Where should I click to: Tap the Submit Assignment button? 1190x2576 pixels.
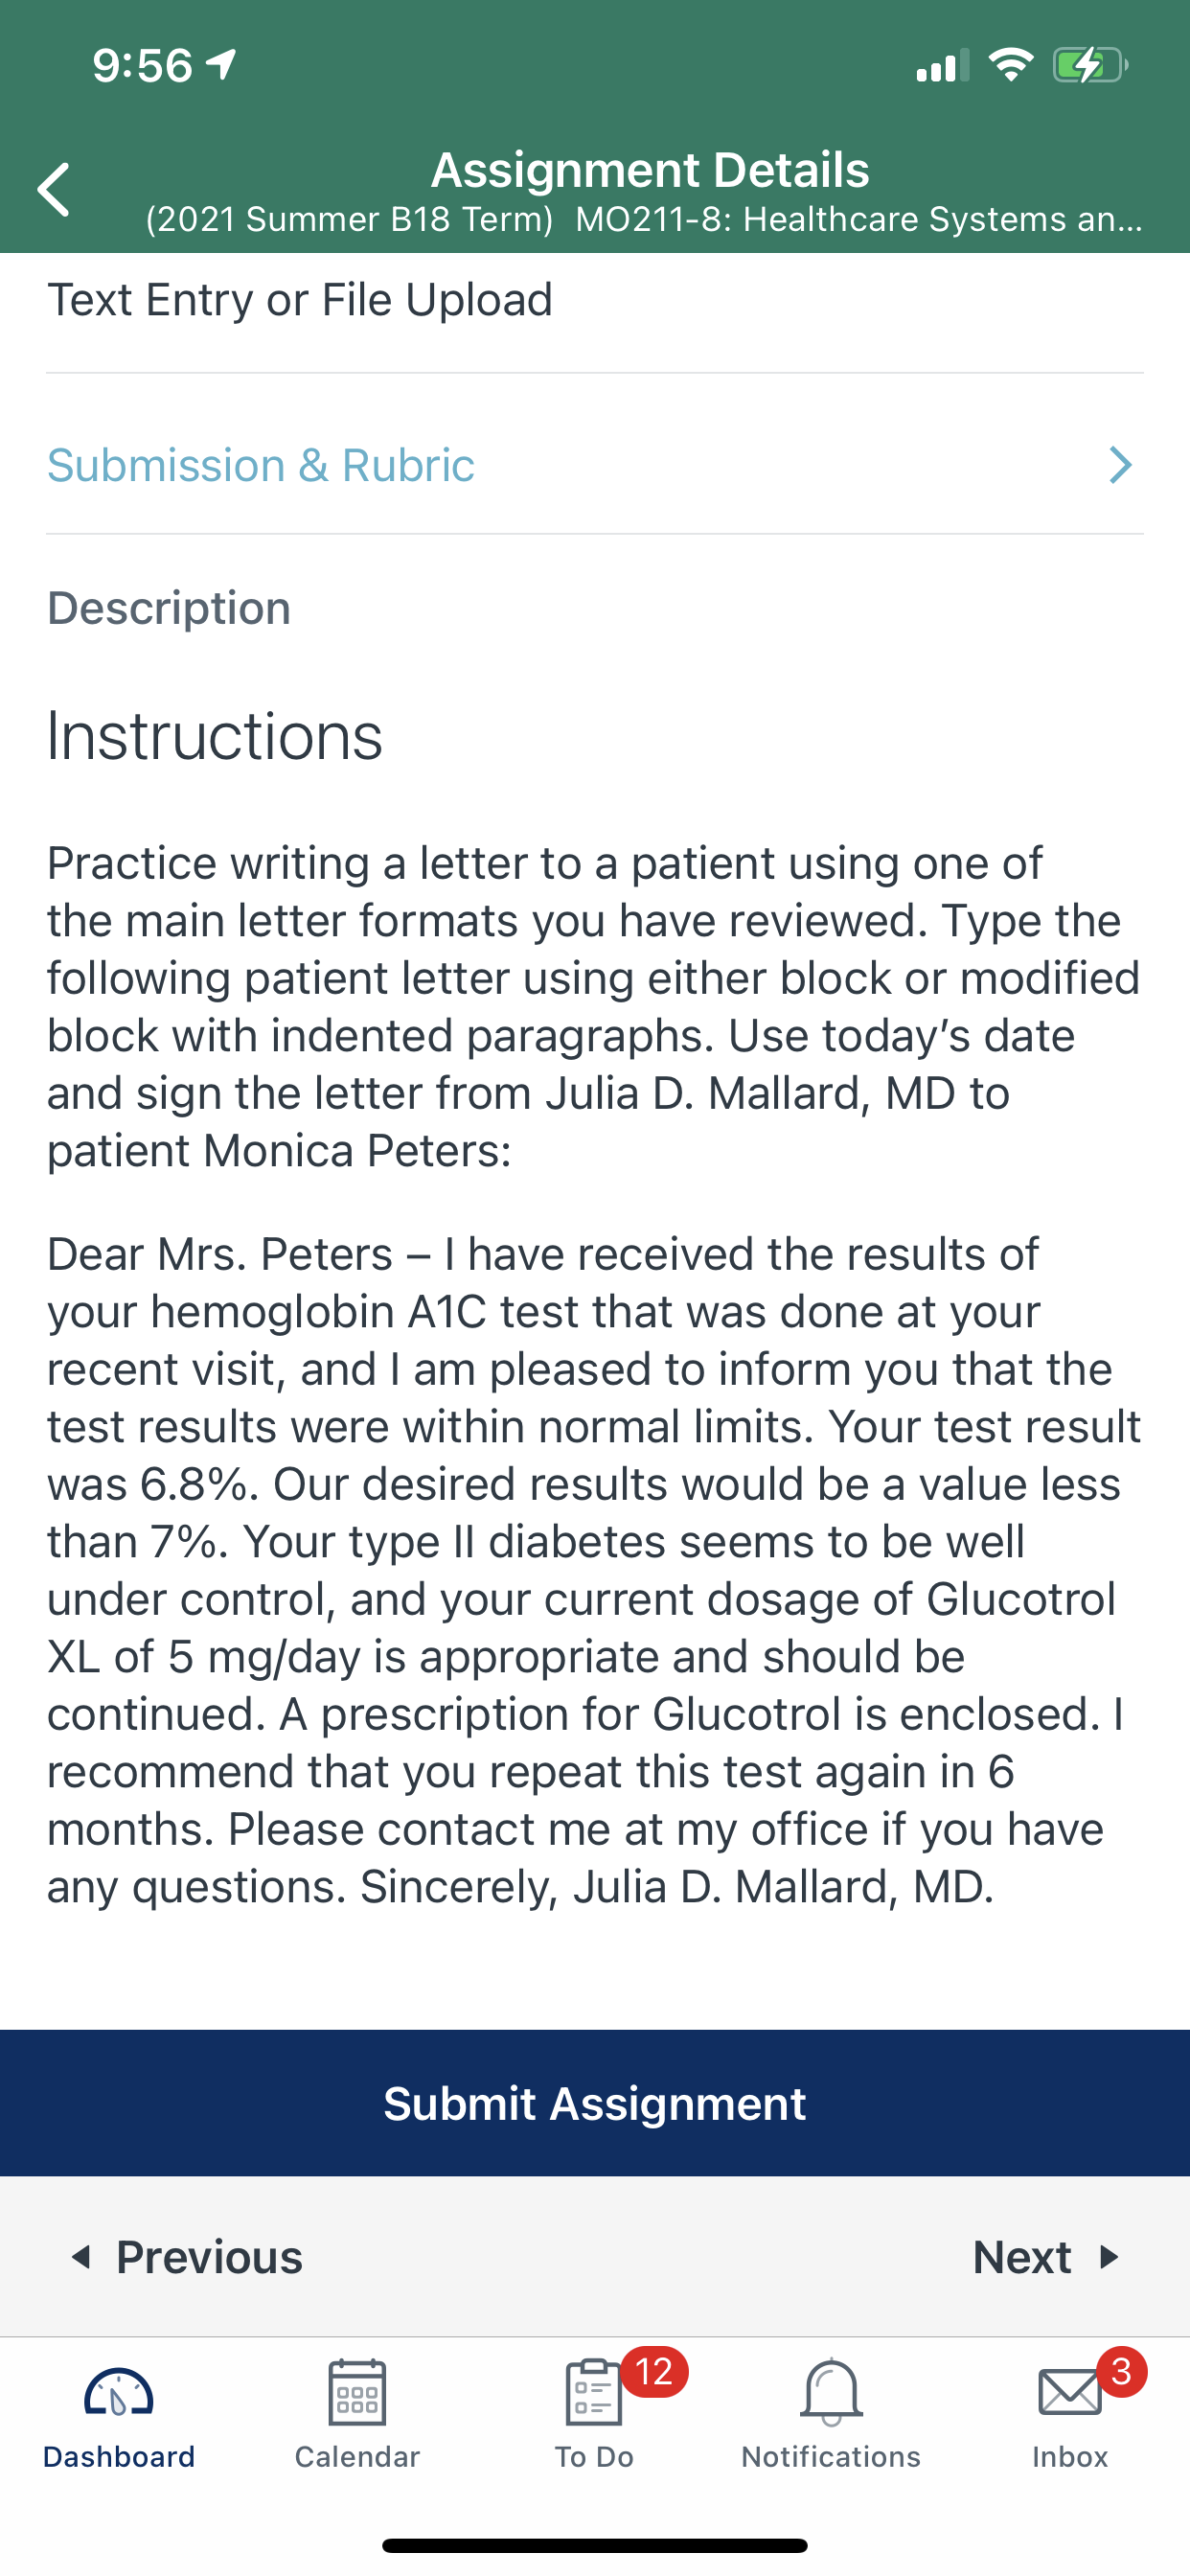595,2103
